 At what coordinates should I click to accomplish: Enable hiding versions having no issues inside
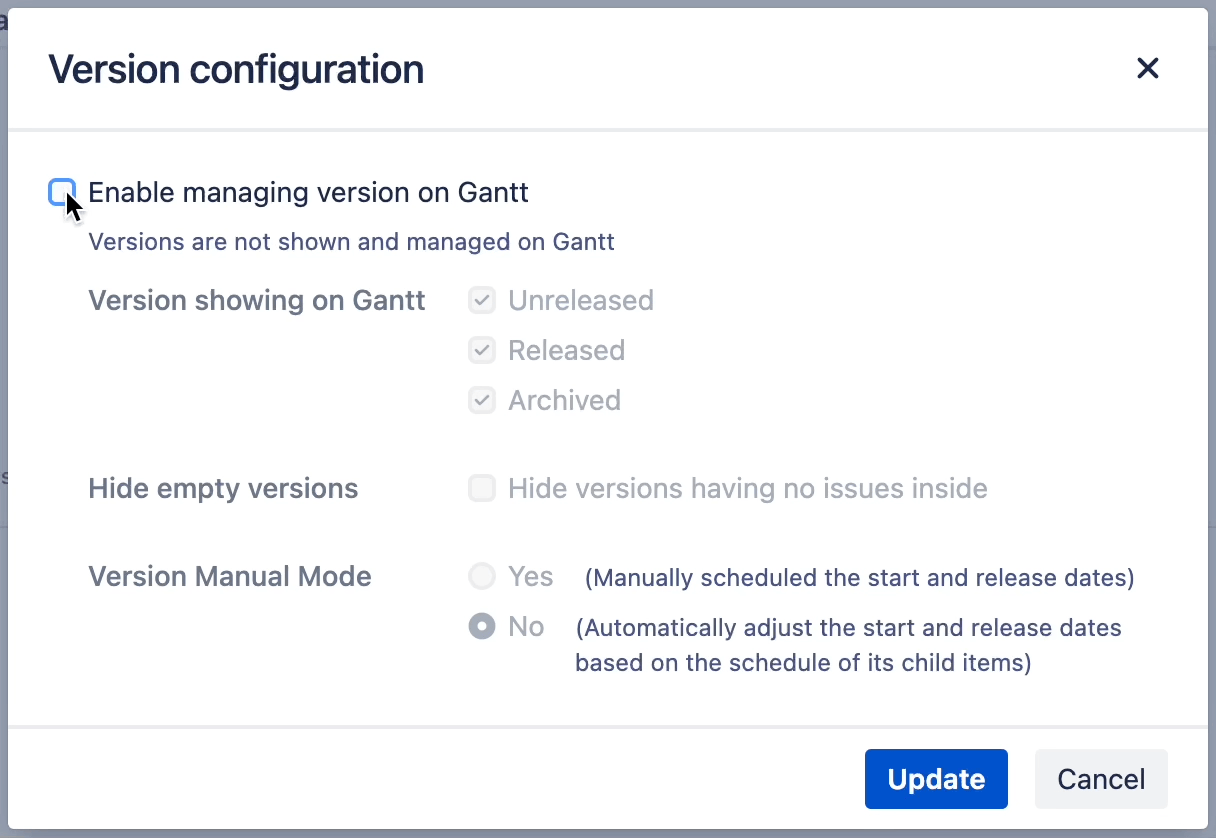482,488
